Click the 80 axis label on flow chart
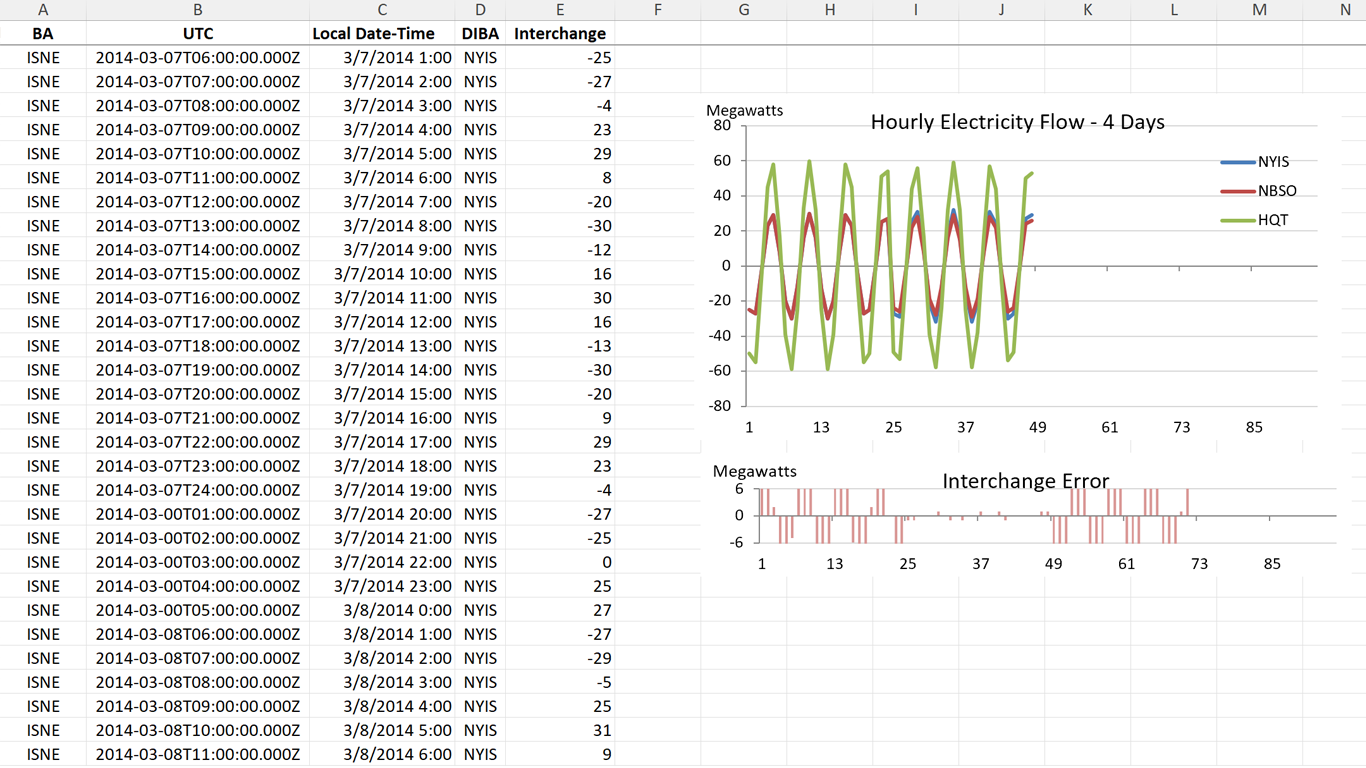Screen dimensions: 1366x768 tap(722, 126)
